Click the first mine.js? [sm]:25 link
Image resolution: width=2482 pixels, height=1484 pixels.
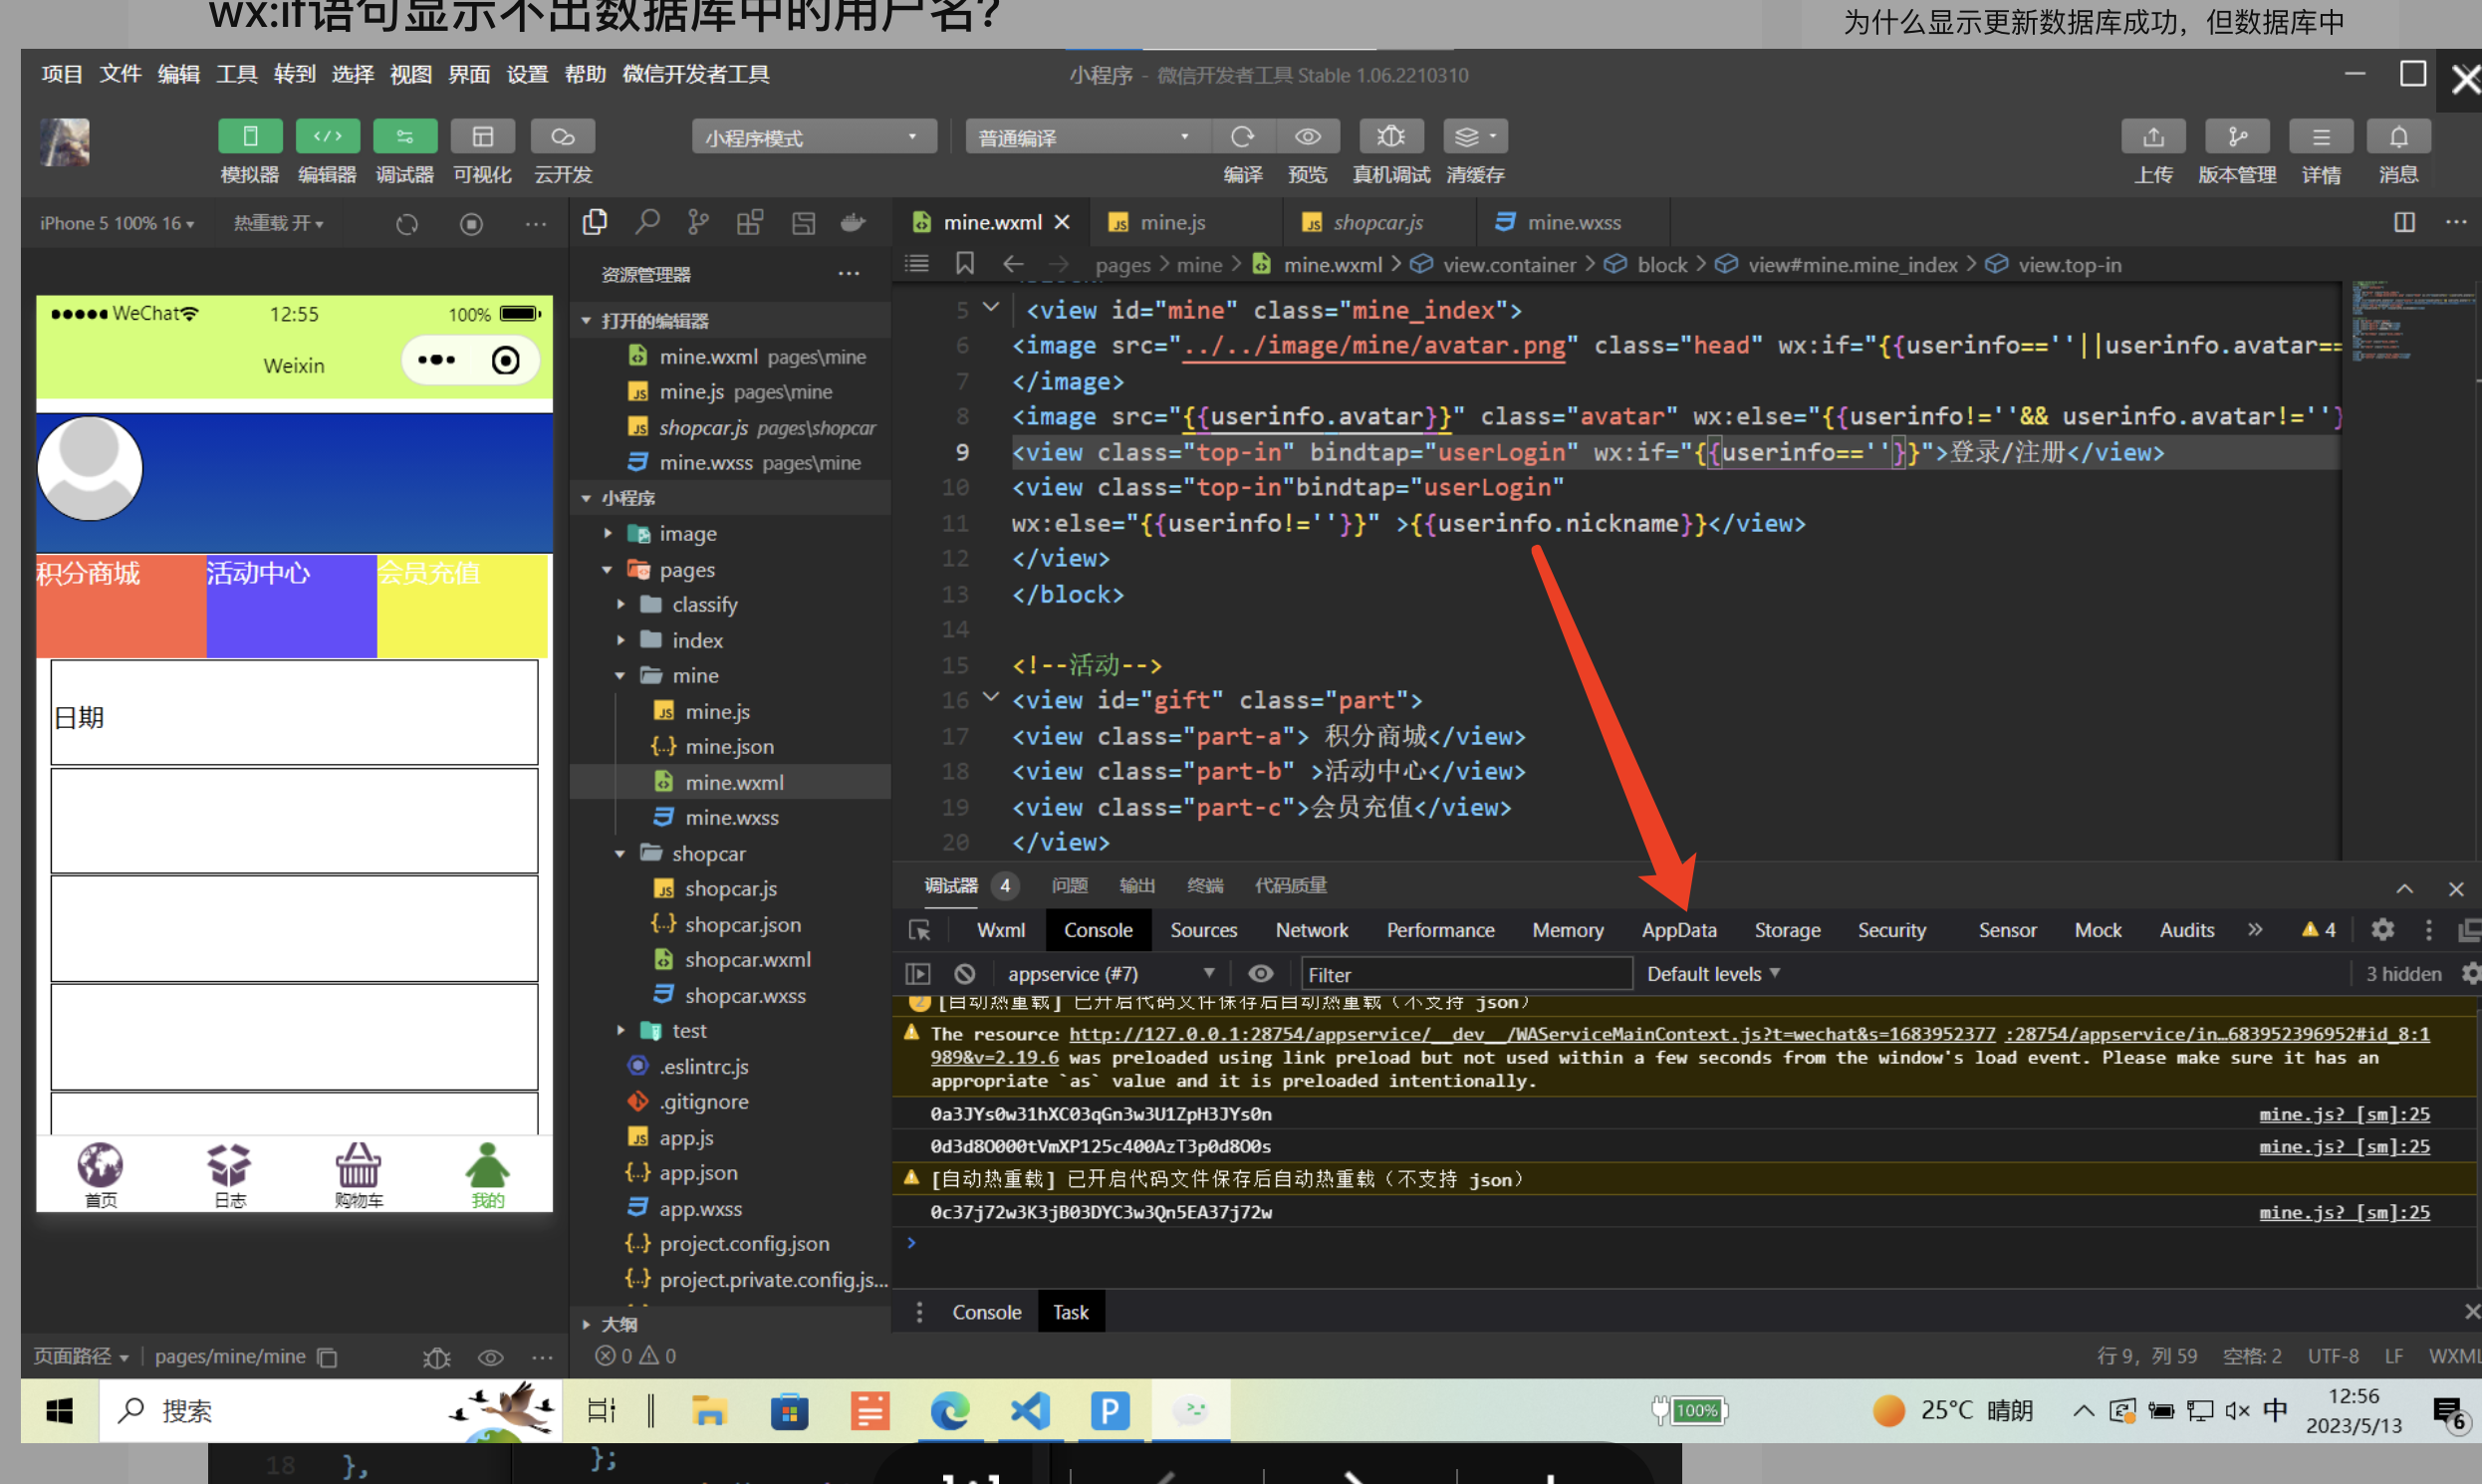click(2343, 1114)
